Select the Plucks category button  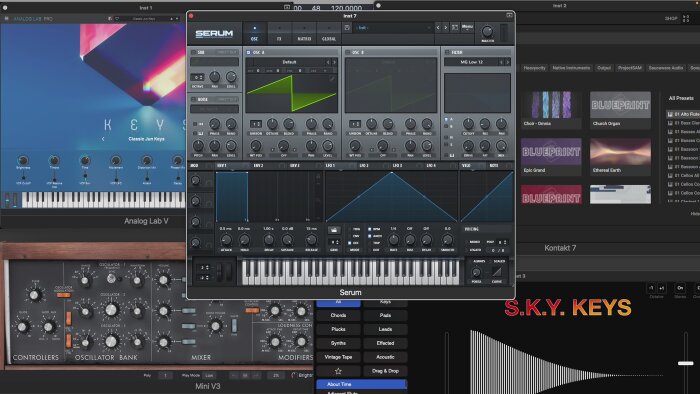point(338,329)
